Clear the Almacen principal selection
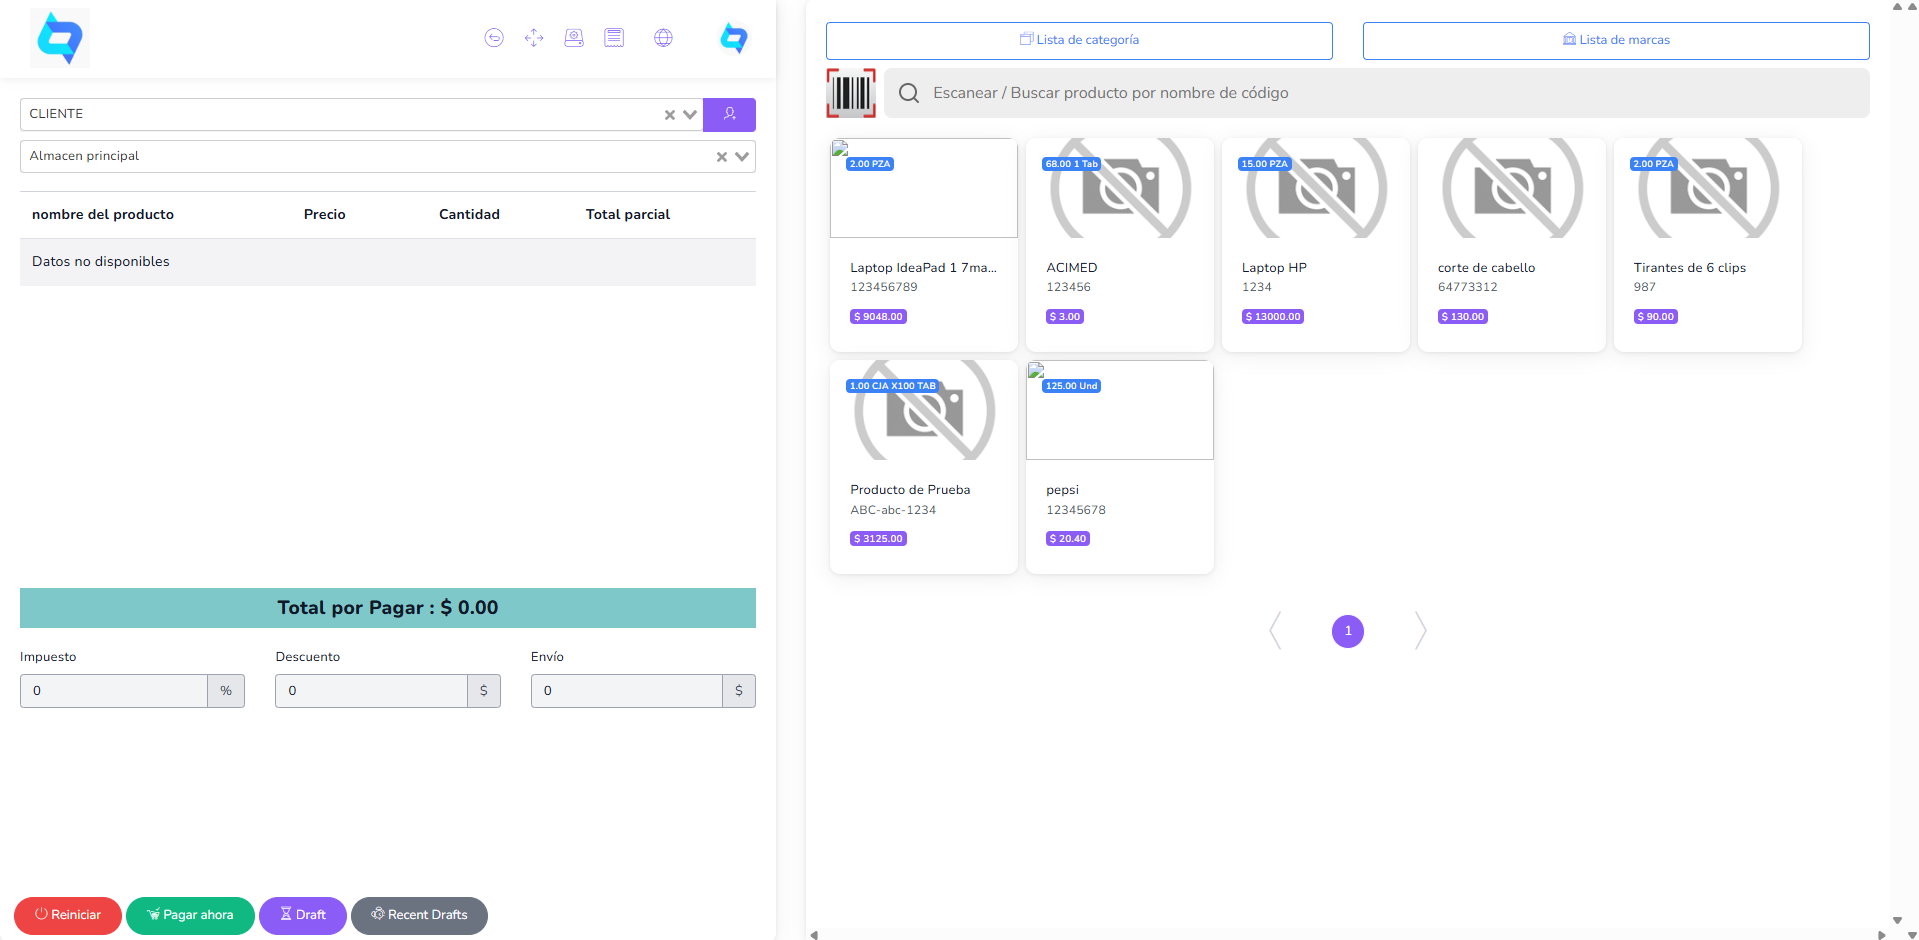The width and height of the screenshot is (1919, 940). coord(721,157)
